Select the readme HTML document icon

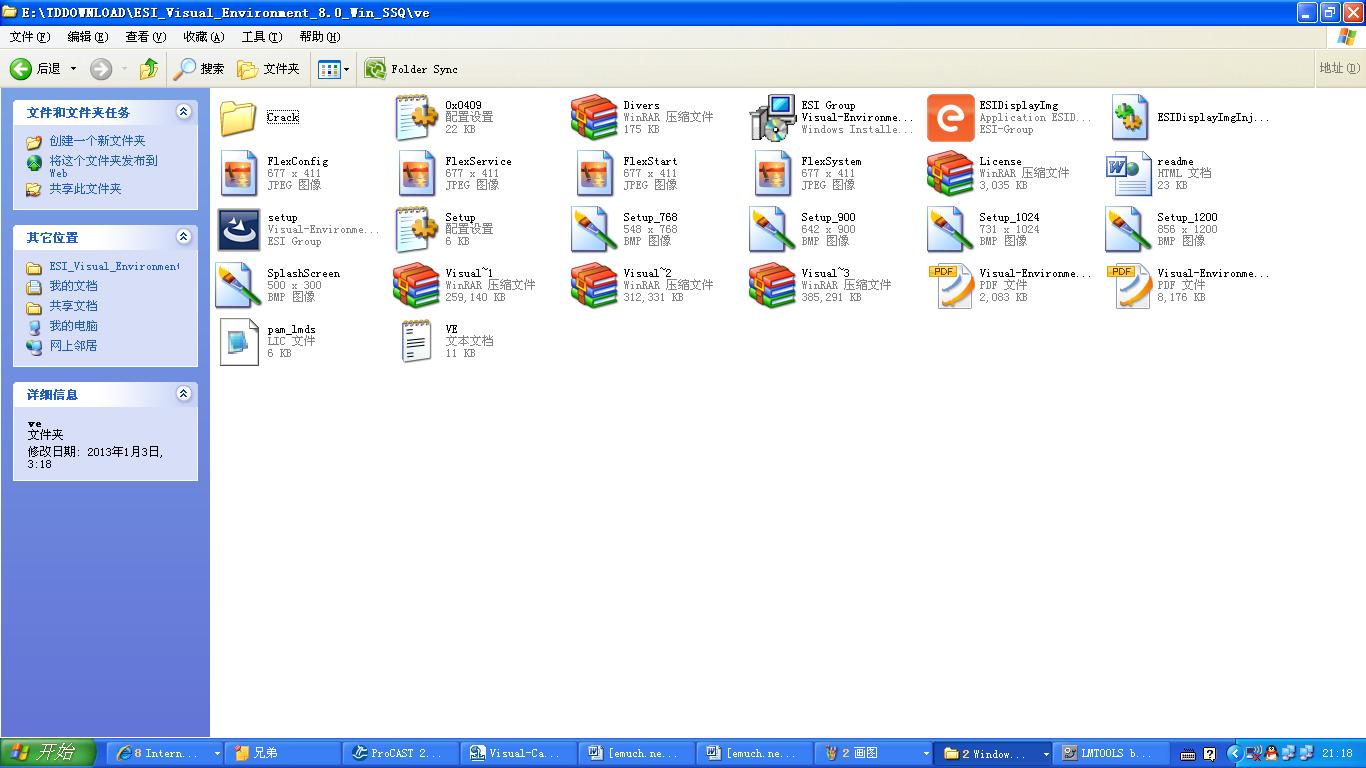pyautogui.click(x=1129, y=174)
